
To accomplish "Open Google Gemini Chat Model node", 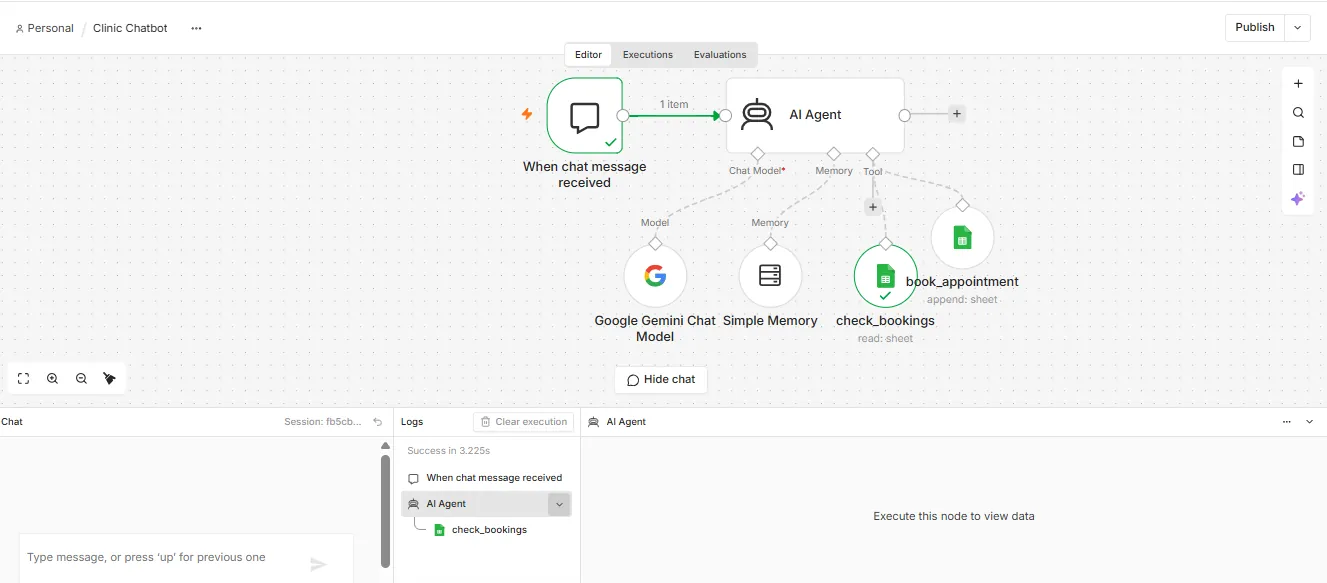I will coord(655,275).
